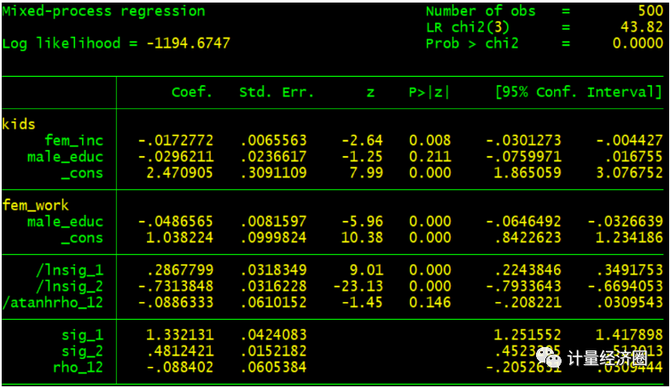670x388 pixels.
Task: Select the sig_1 value 1.332131
Action: (x=179, y=335)
